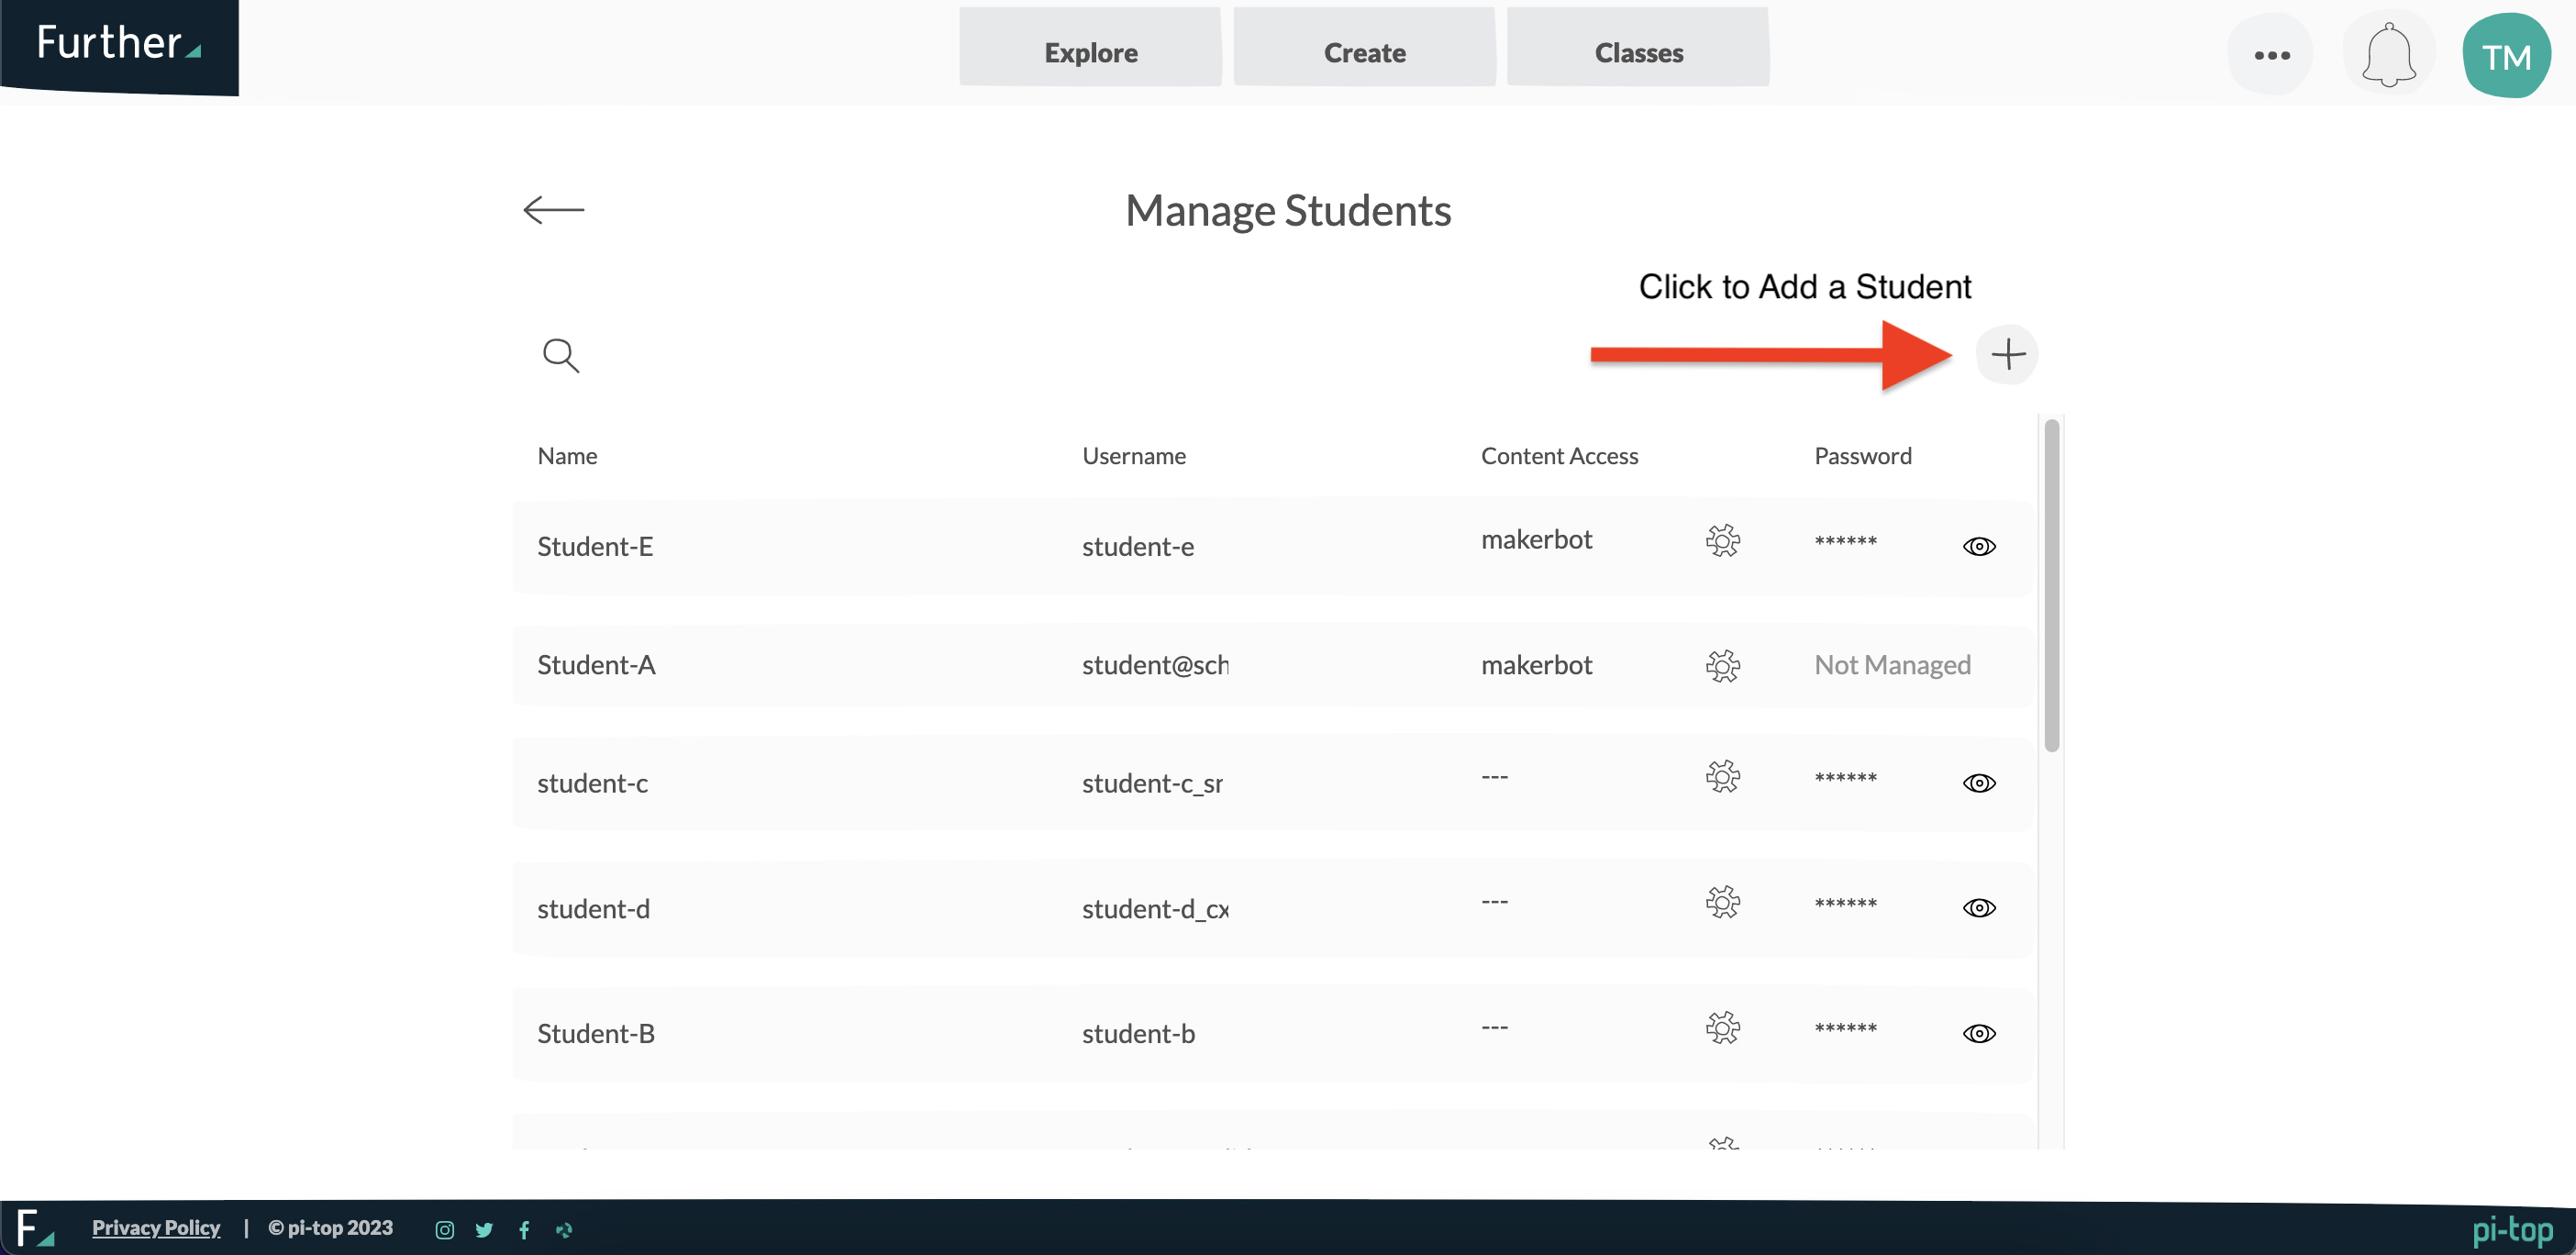Reveal the password for Student-E

pos(1981,546)
